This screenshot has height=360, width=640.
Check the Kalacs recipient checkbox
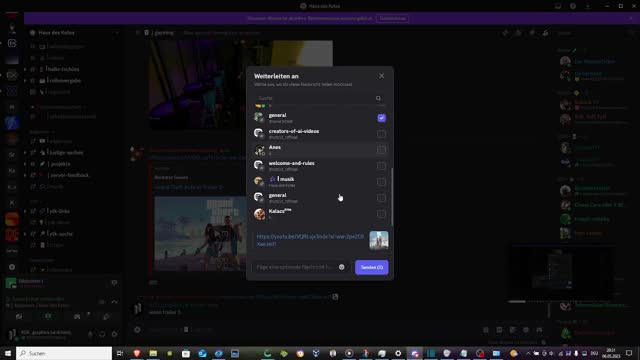coord(381,214)
